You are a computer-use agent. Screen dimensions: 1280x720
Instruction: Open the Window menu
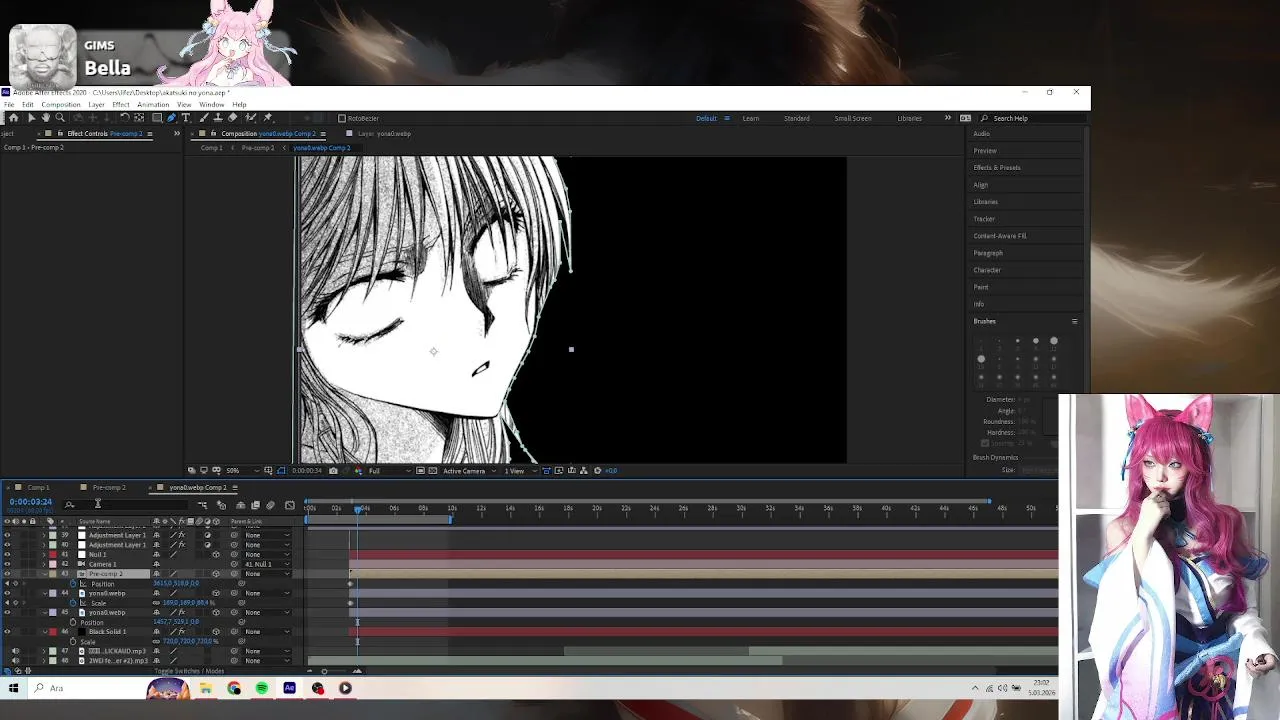tap(212, 104)
